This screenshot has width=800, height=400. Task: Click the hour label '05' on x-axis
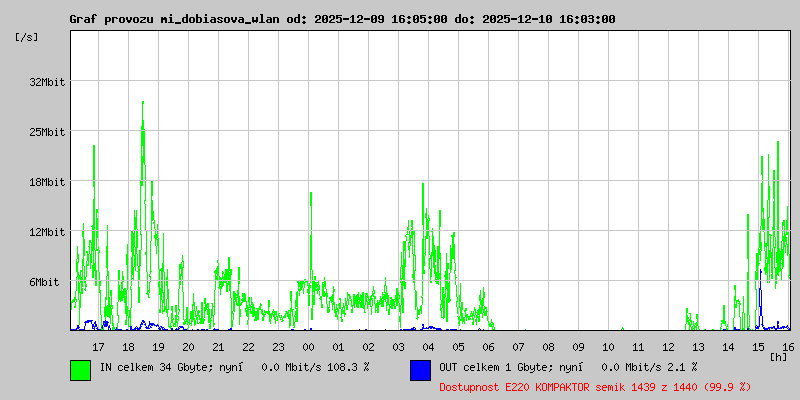(x=458, y=347)
